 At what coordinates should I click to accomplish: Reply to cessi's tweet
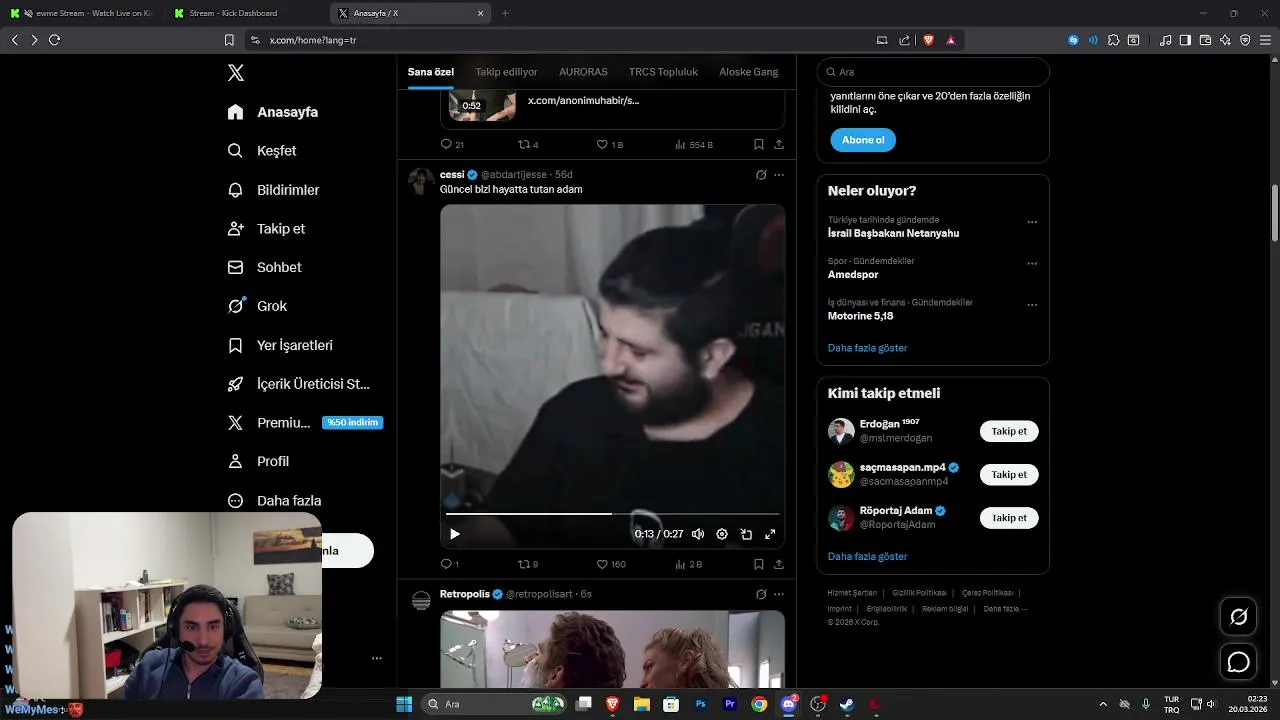coord(449,564)
